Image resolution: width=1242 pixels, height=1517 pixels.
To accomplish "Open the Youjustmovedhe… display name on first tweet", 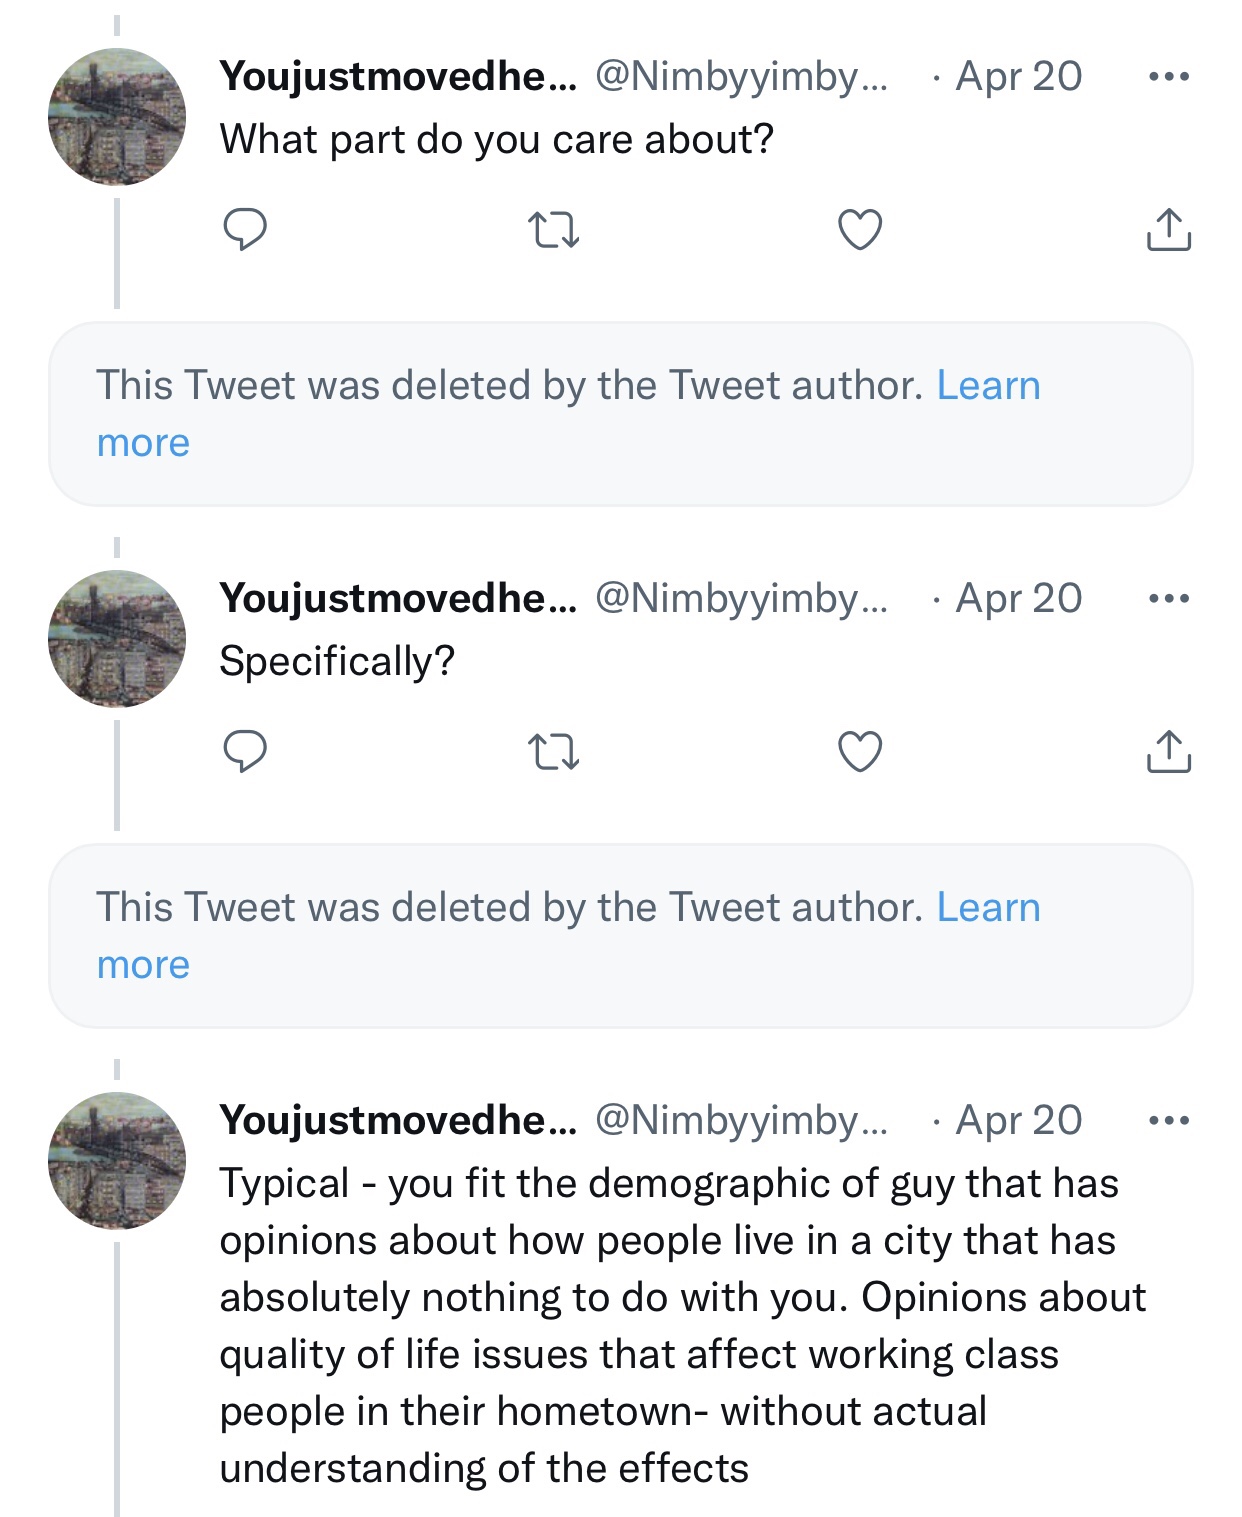I will pos(398,77).
